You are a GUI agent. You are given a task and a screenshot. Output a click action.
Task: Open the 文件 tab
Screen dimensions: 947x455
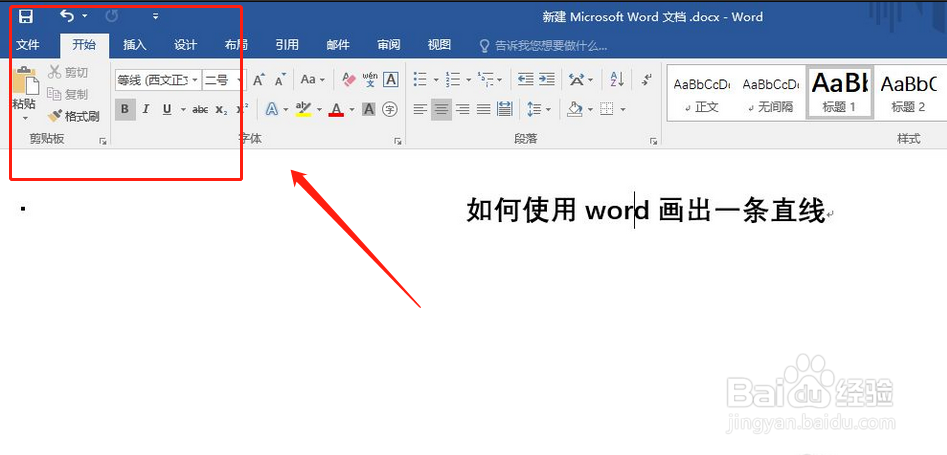(x=27, y=45)
